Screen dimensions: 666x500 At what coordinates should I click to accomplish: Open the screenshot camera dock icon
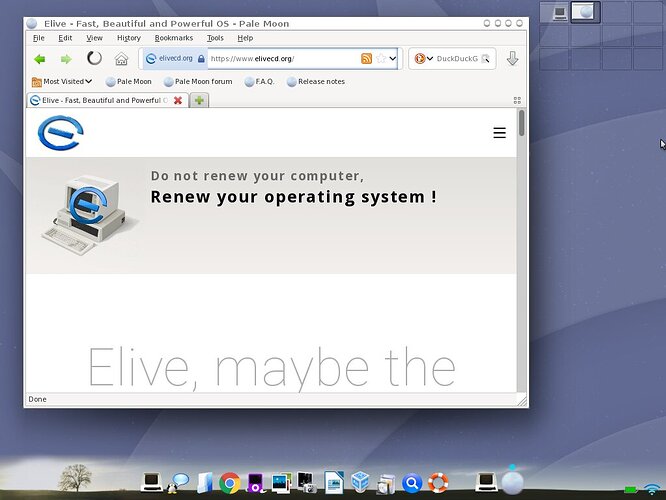[x=307, y=483]
